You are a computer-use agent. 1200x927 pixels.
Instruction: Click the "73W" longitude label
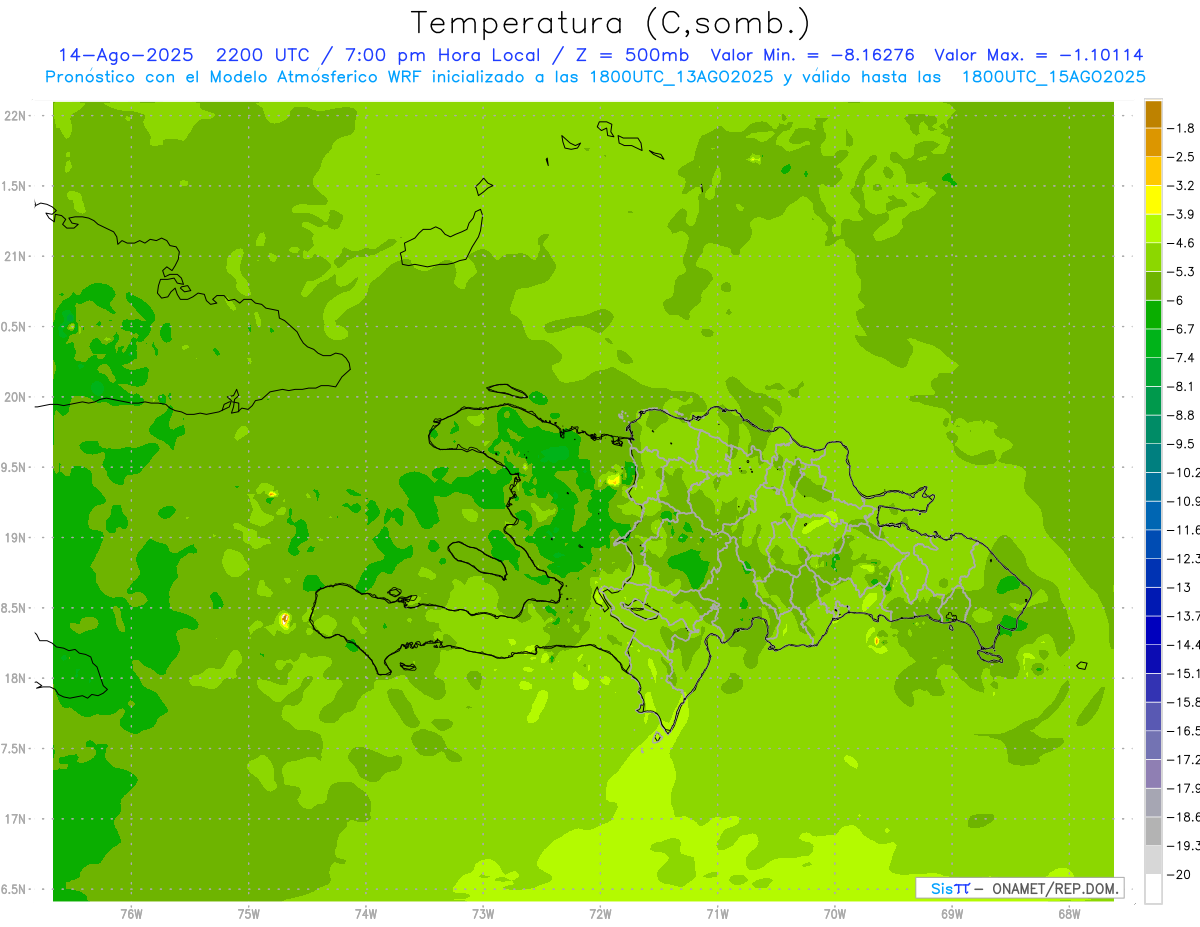click(483, 913)
